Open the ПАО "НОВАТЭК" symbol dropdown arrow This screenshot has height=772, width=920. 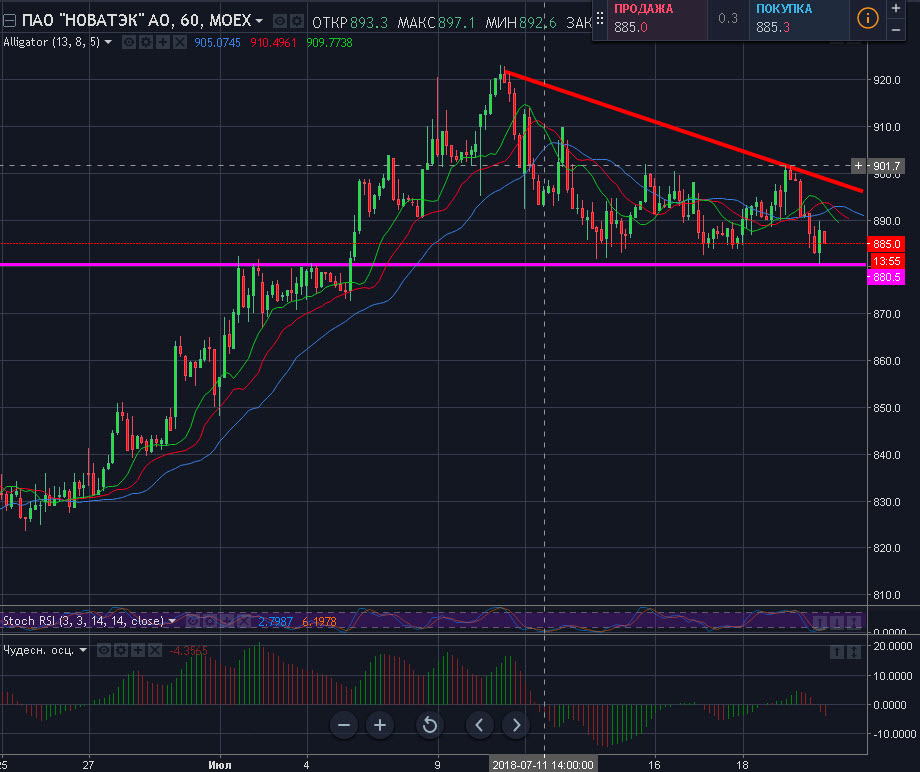pos(259,21)
